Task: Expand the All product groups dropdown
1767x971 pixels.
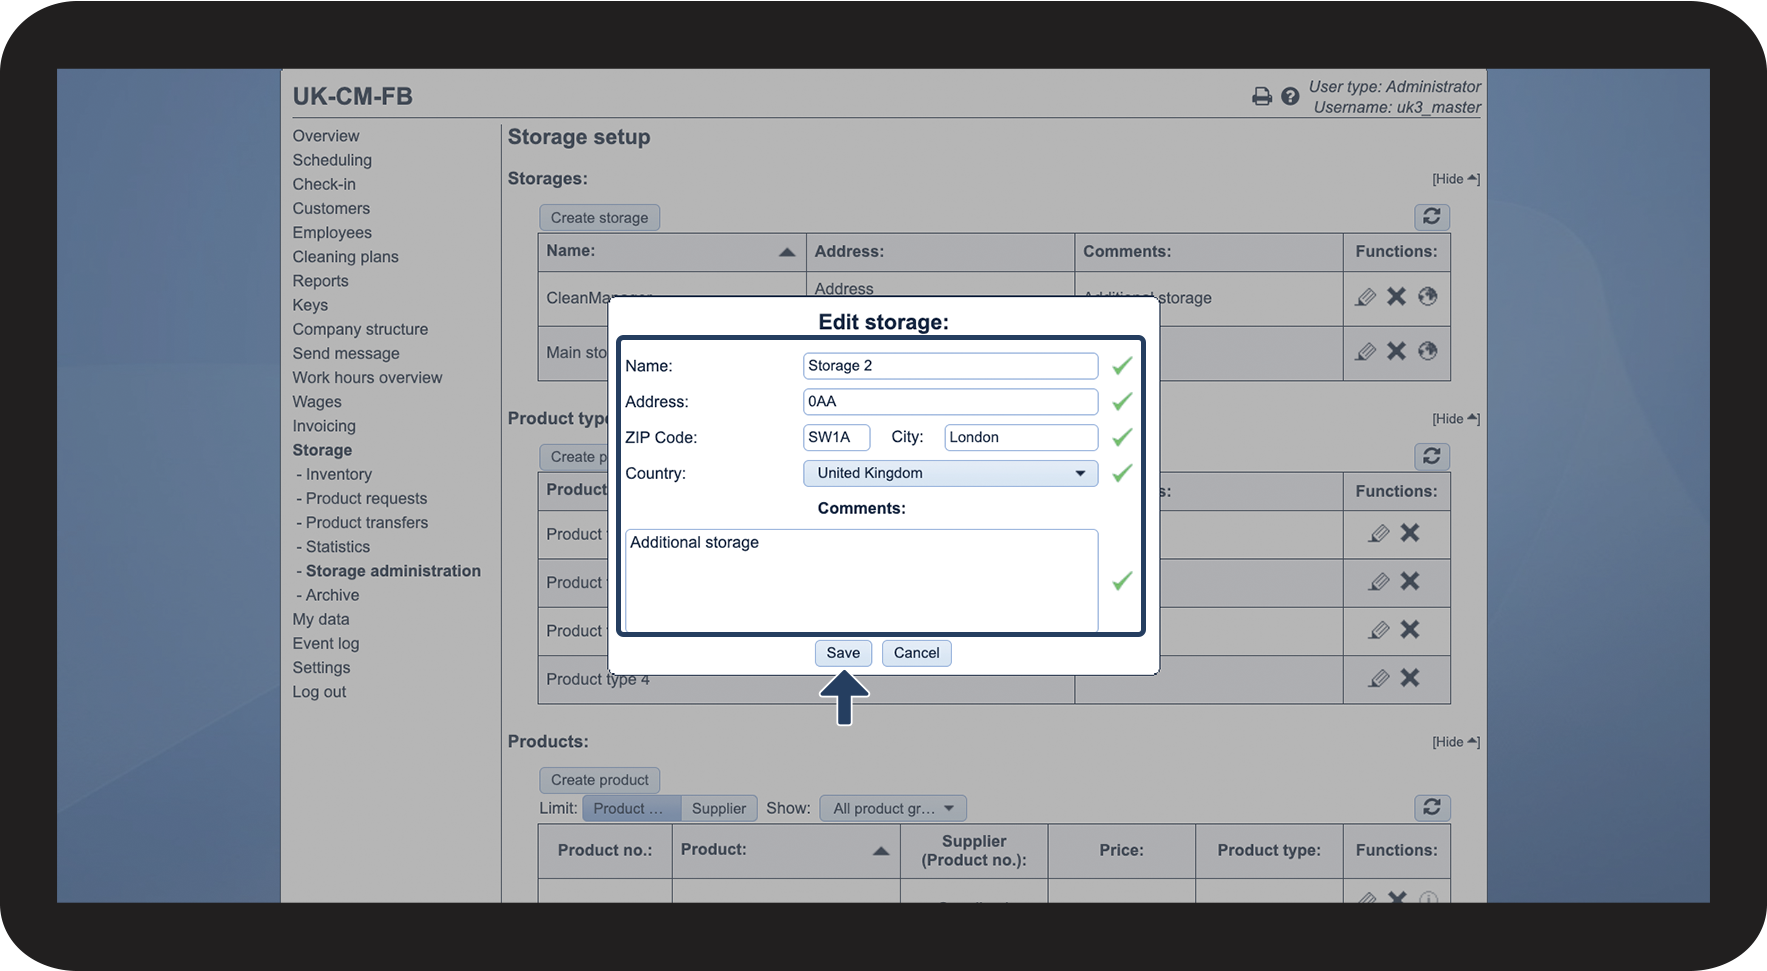Action: coord(892,808)
